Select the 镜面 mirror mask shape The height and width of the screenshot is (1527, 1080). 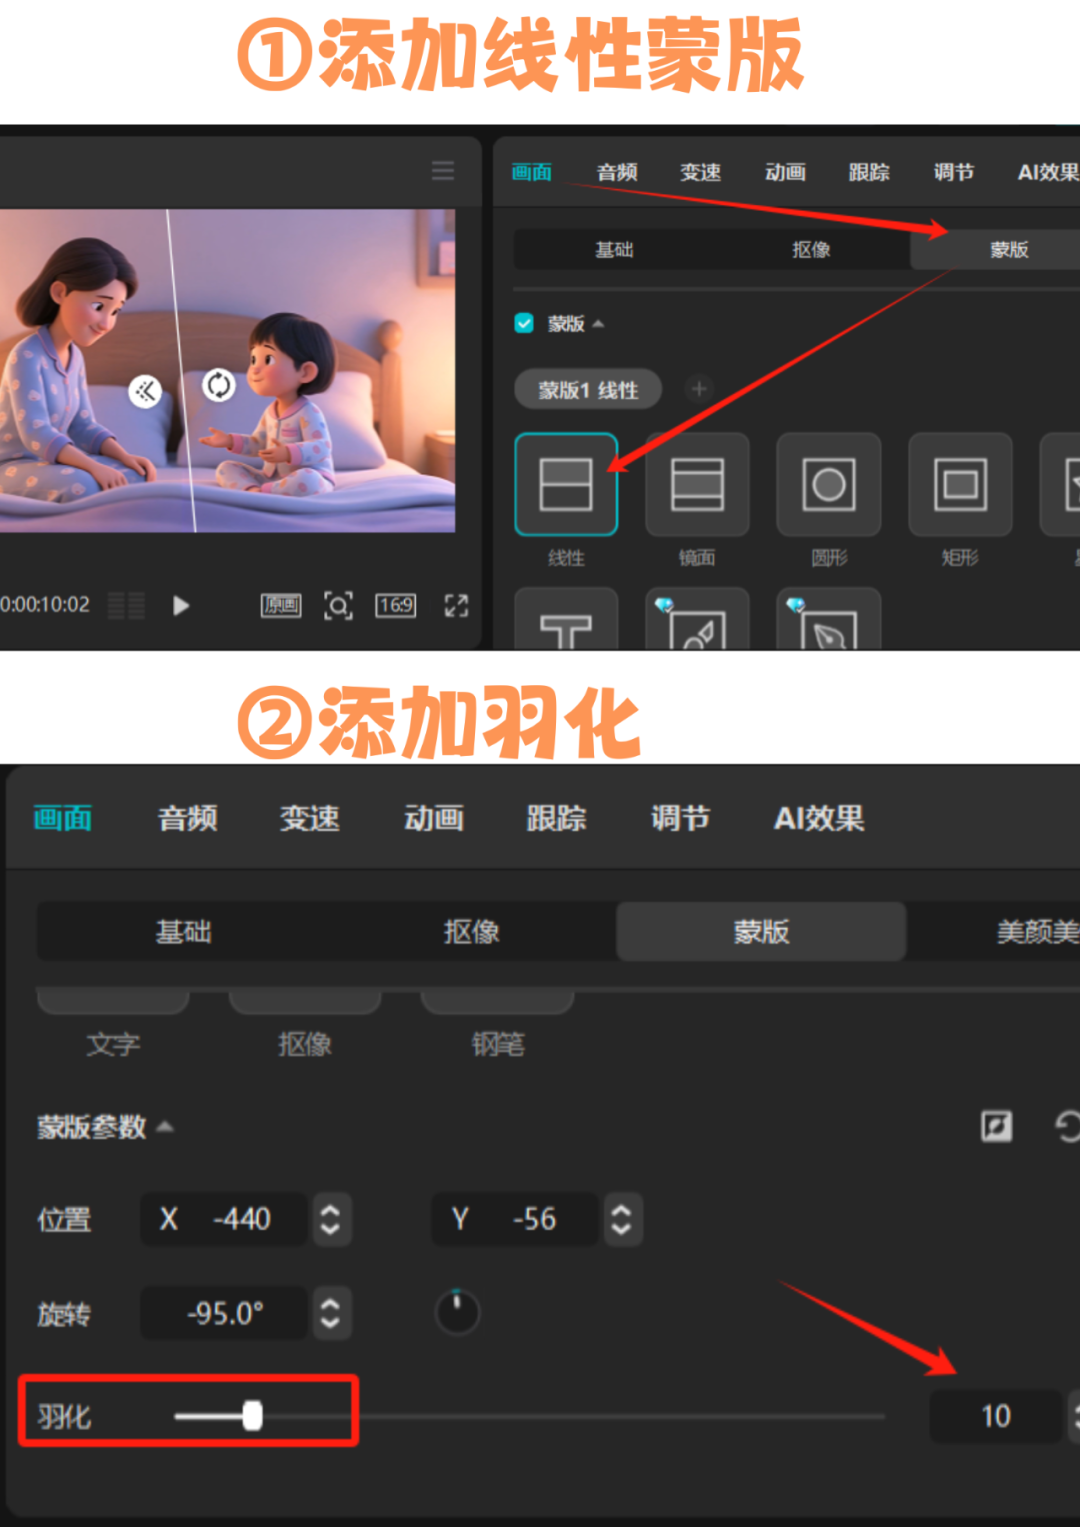(x=697, y=484)
